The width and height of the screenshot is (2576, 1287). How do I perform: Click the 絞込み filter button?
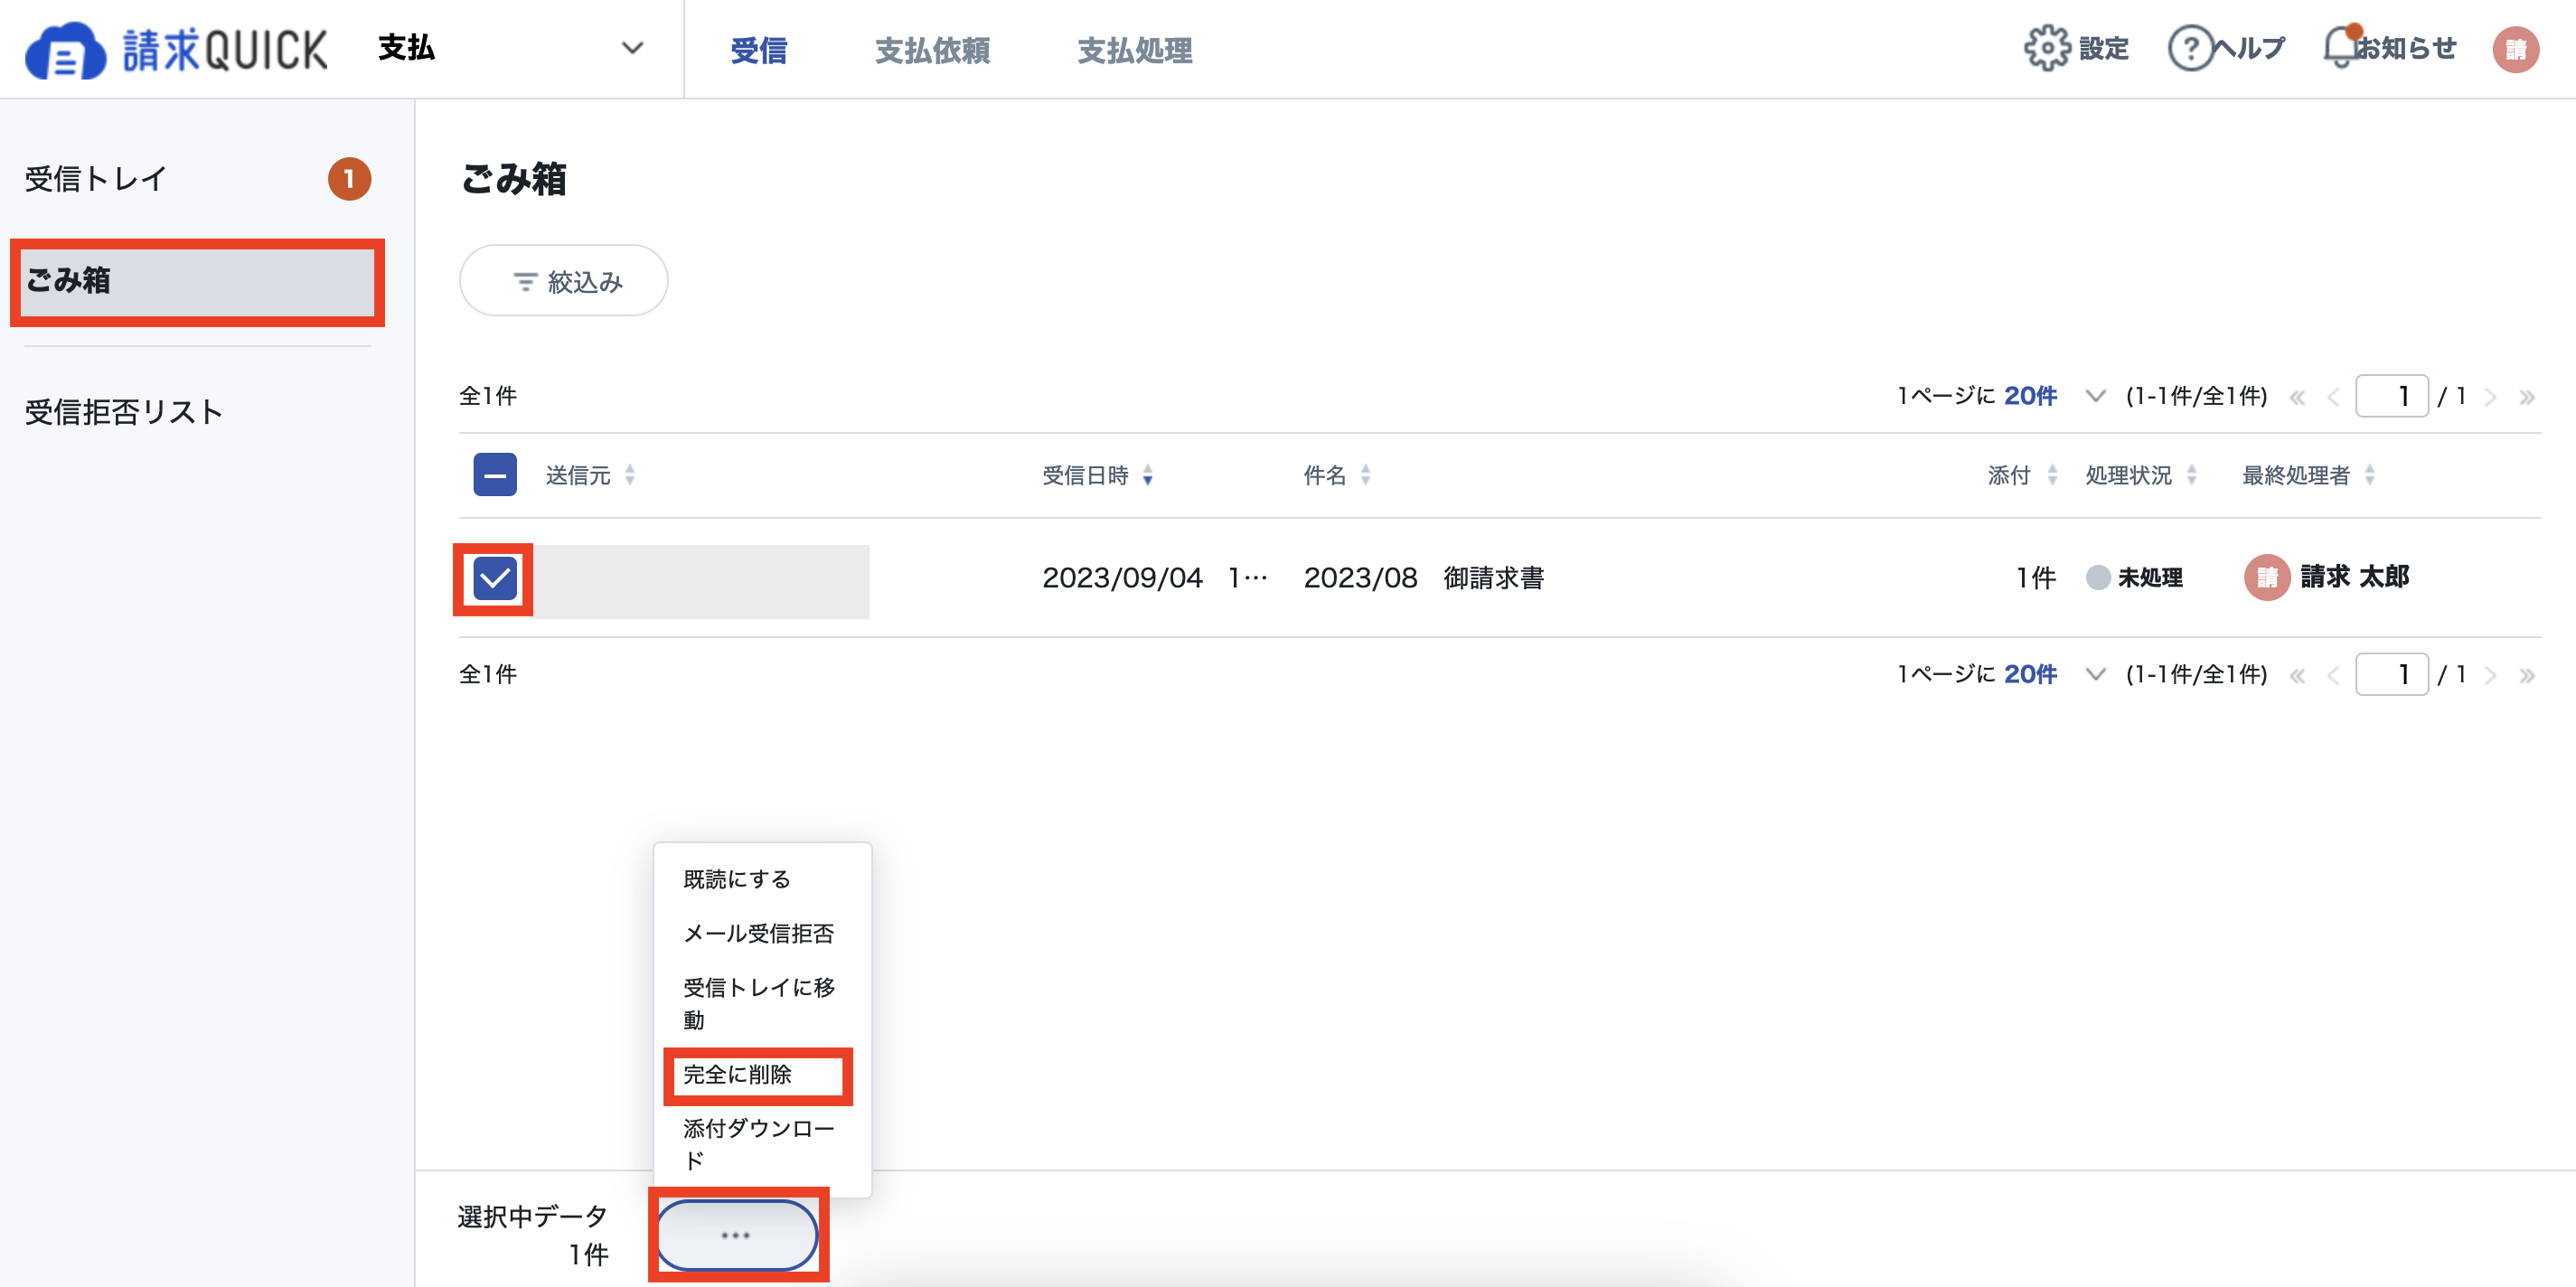(x=563, y=281)
